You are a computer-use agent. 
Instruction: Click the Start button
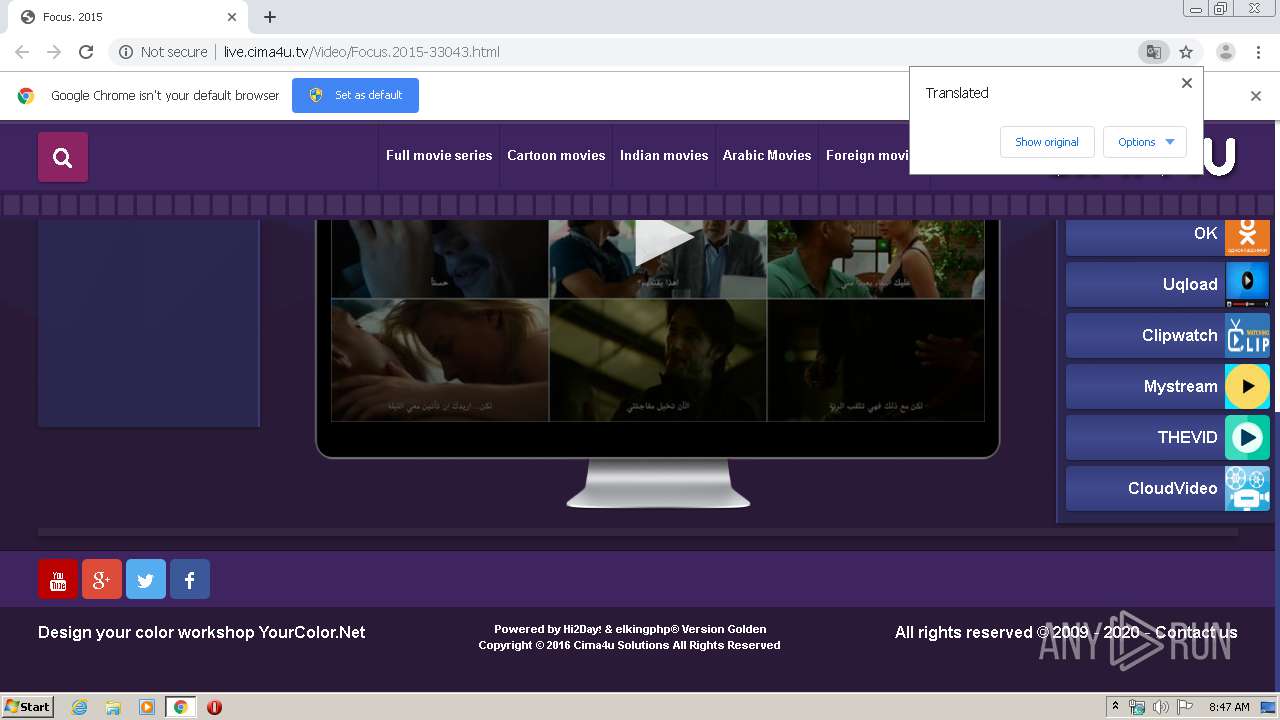tap(28, 707)
